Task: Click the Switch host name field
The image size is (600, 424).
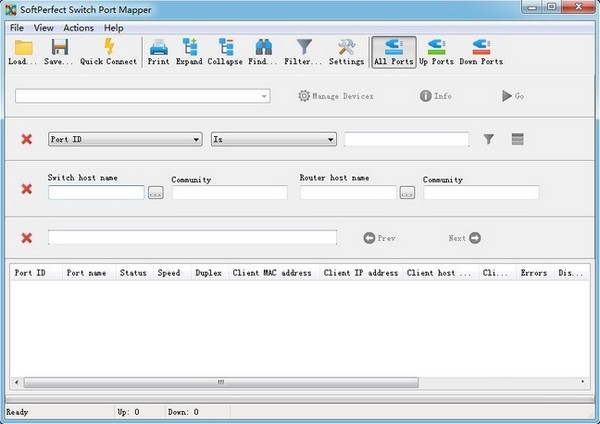Action: click(x=96, y=193)
